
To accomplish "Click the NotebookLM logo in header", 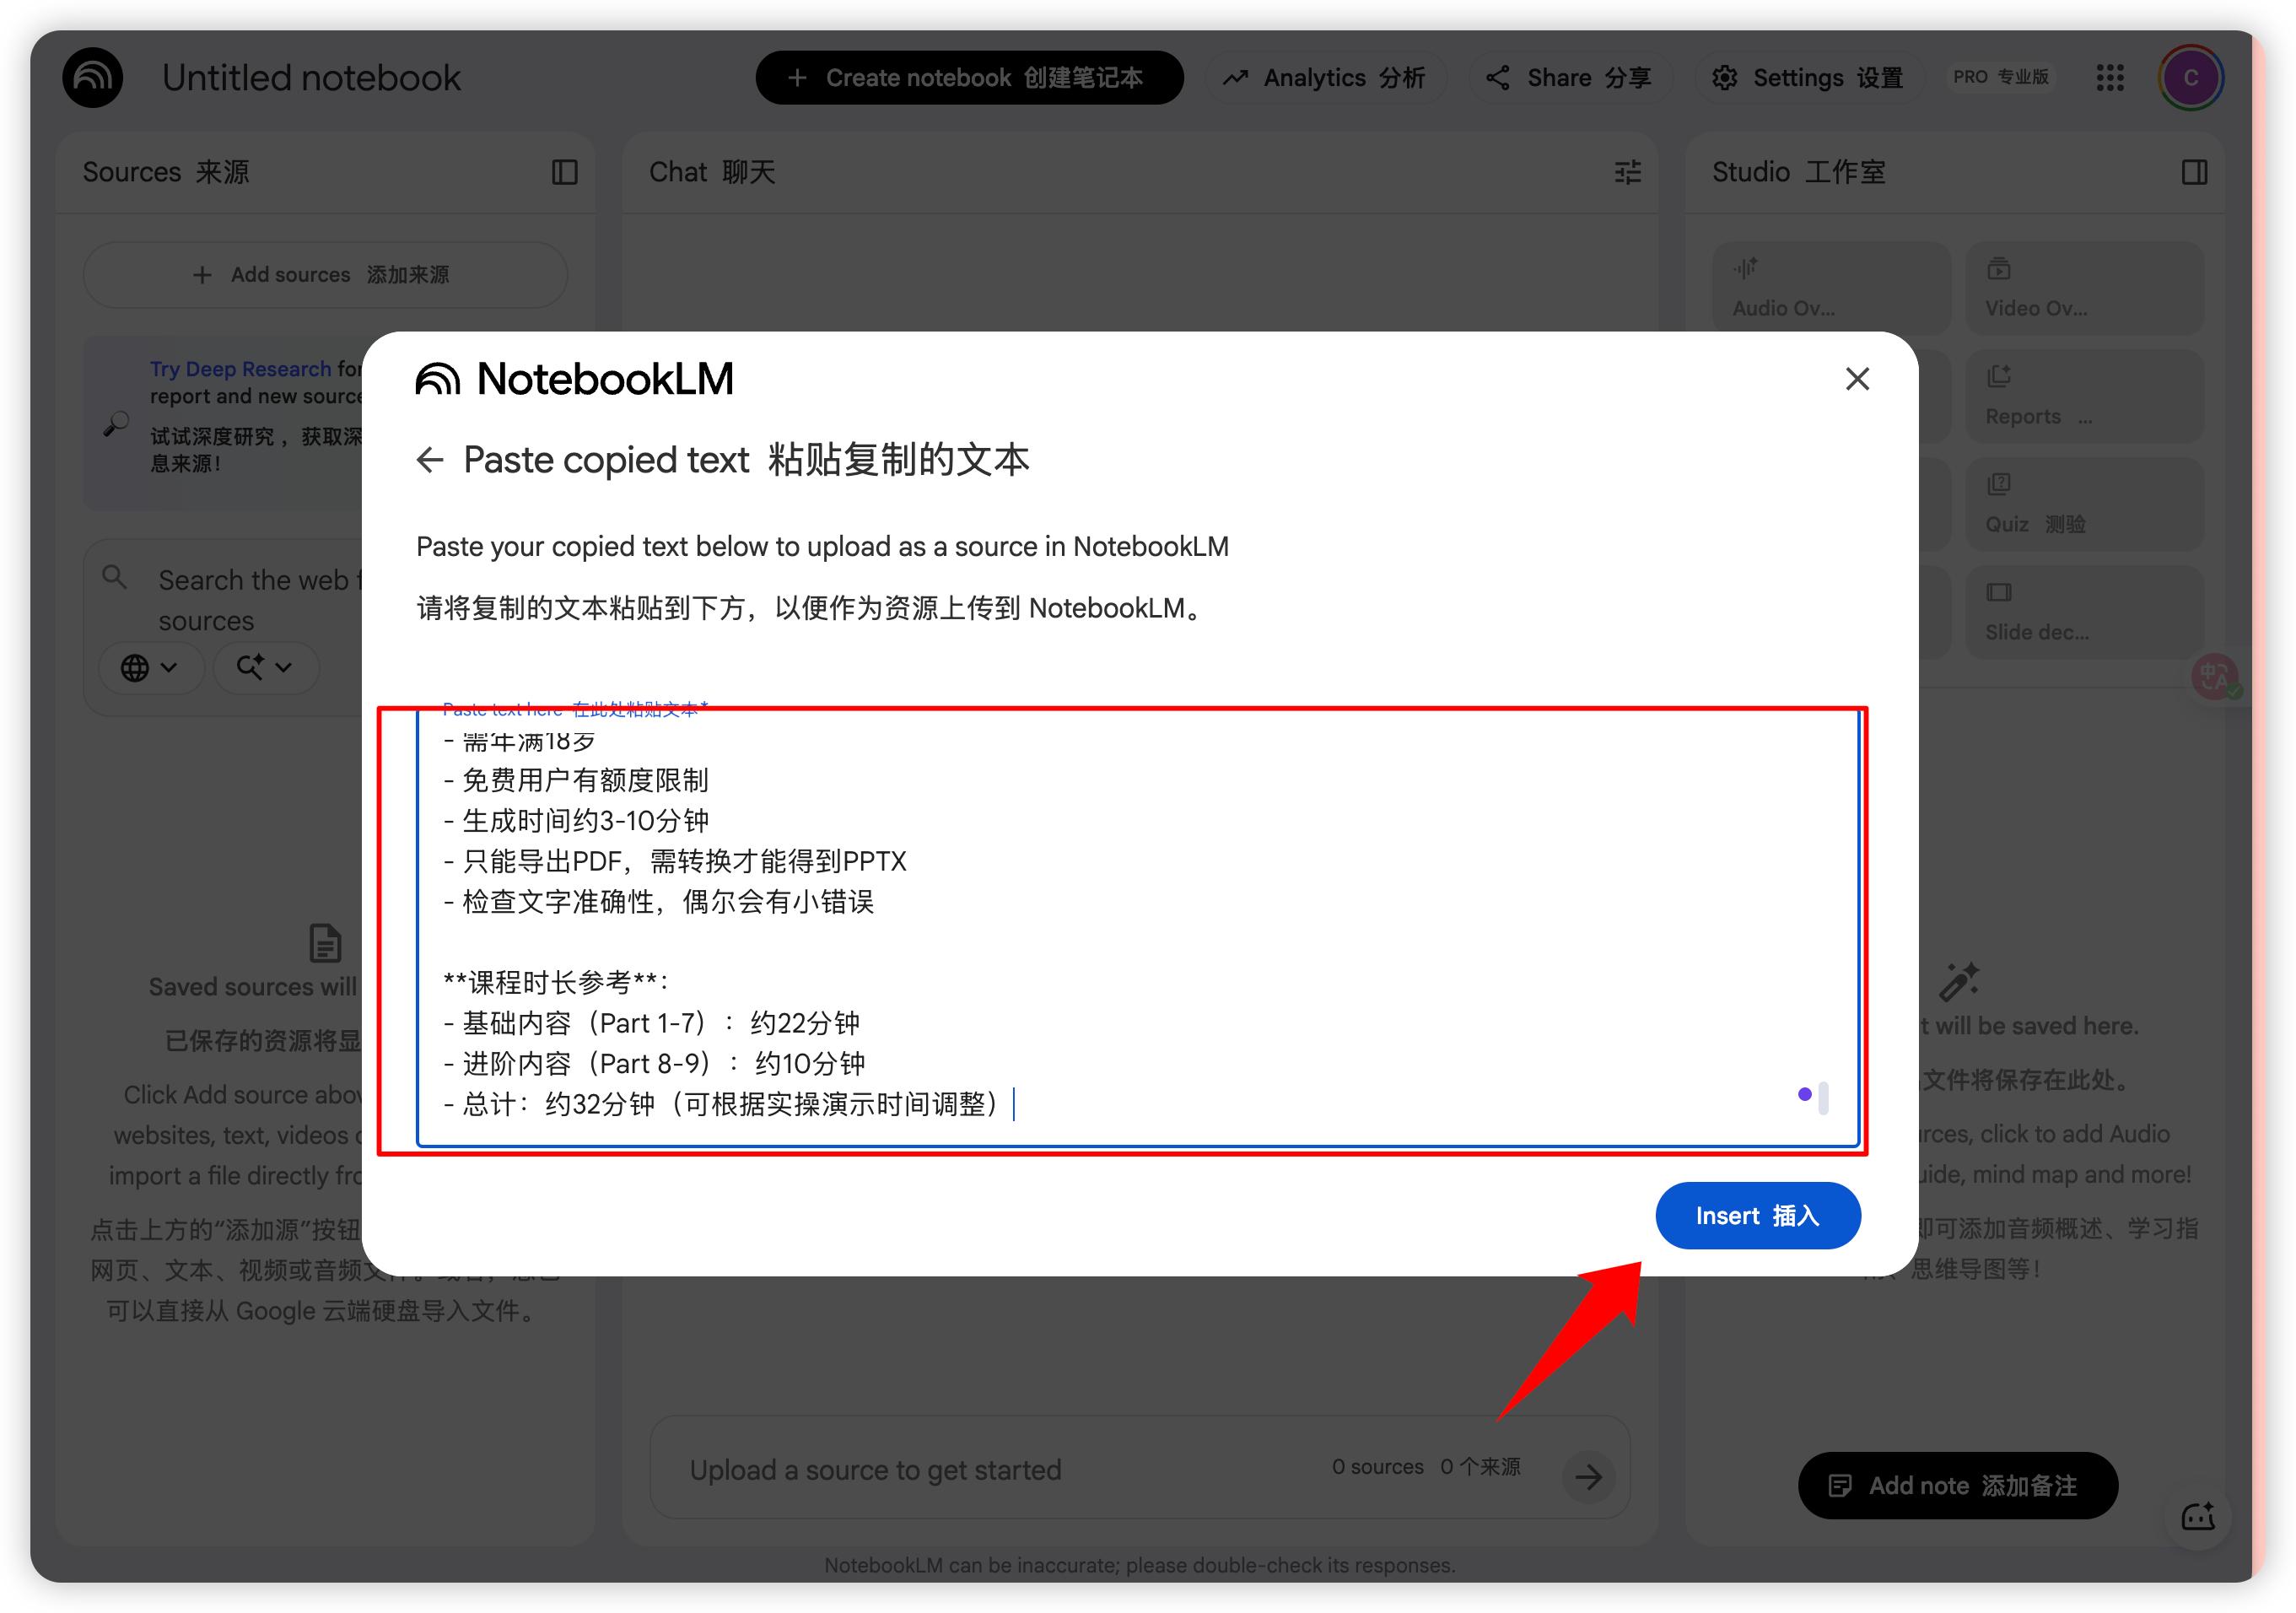I will tap(93, 78).
